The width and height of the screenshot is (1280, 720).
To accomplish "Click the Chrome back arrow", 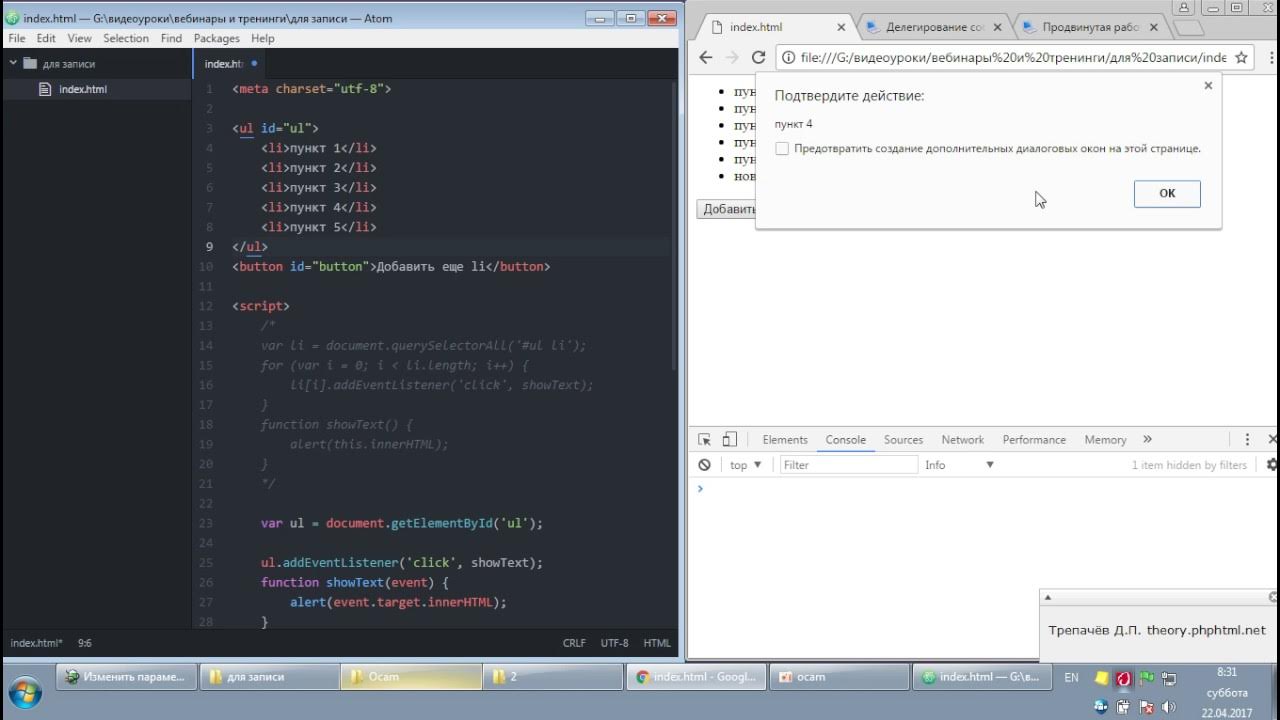I will [x=705, y=57].
